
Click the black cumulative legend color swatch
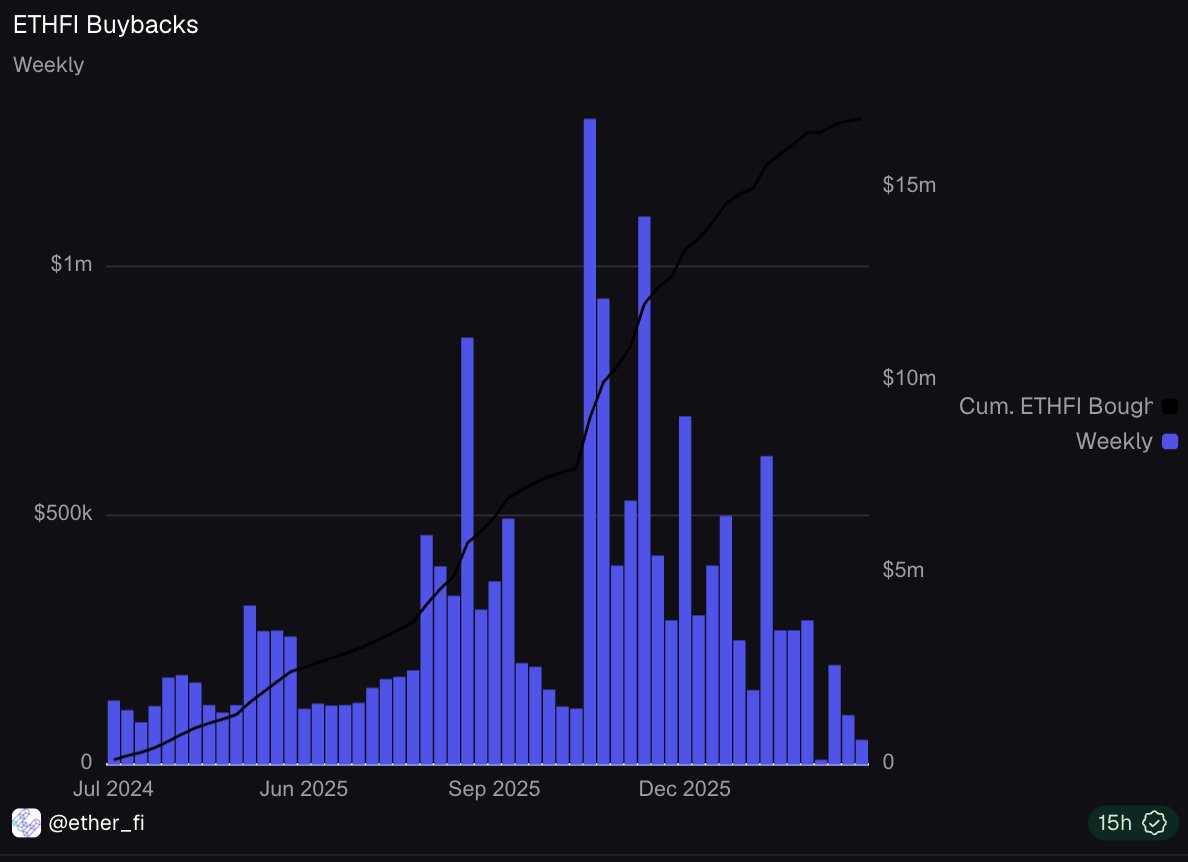pyautogui.click(x=1171, y=407)
